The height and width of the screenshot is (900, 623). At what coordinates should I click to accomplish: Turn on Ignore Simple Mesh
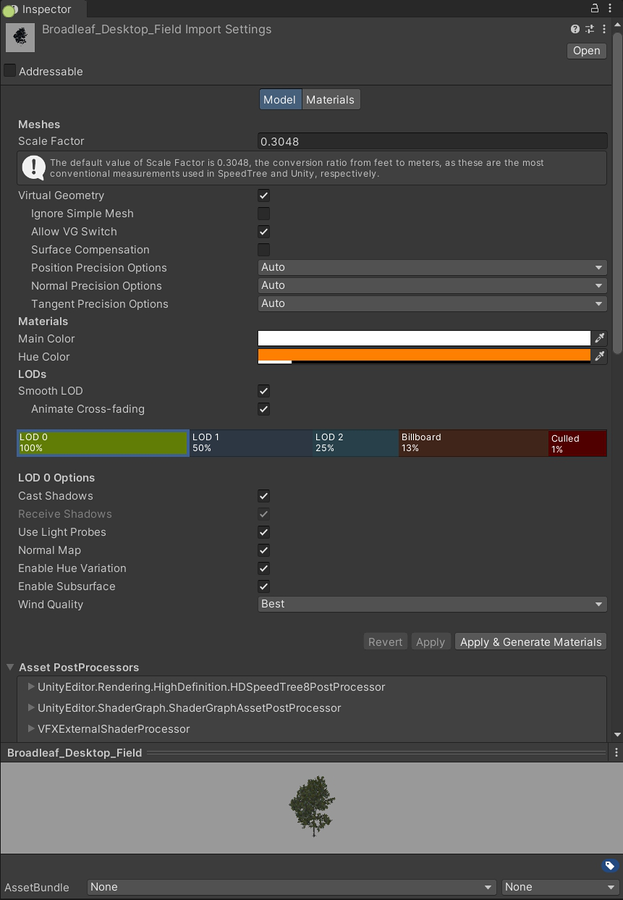click(x=264, y=214)
